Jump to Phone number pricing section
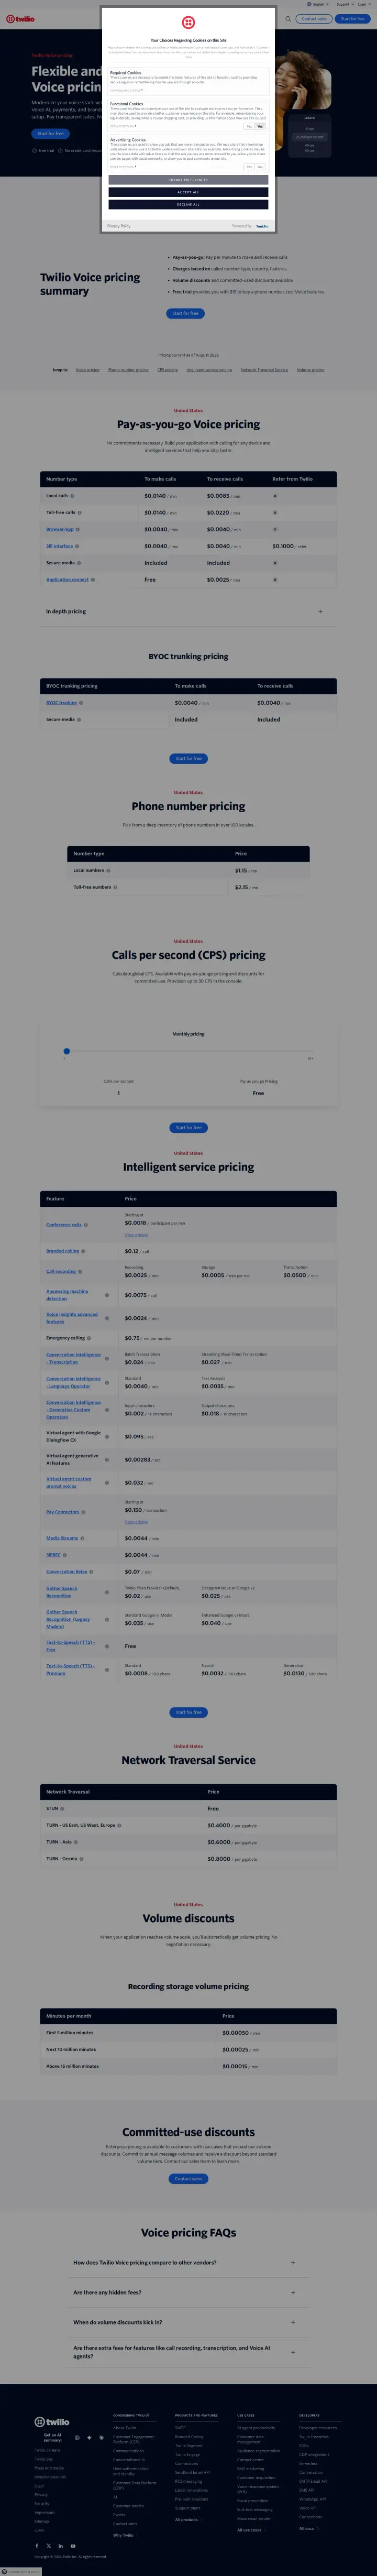The width and height of the screenshot is (377, 2576). click(x=128, y=370)
